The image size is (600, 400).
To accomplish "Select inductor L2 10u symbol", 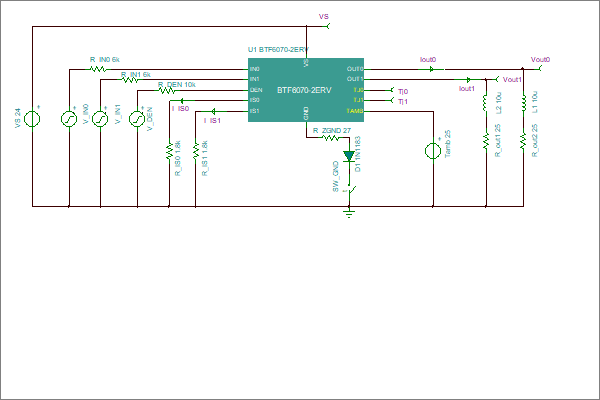I will click(x=485, y=103).
